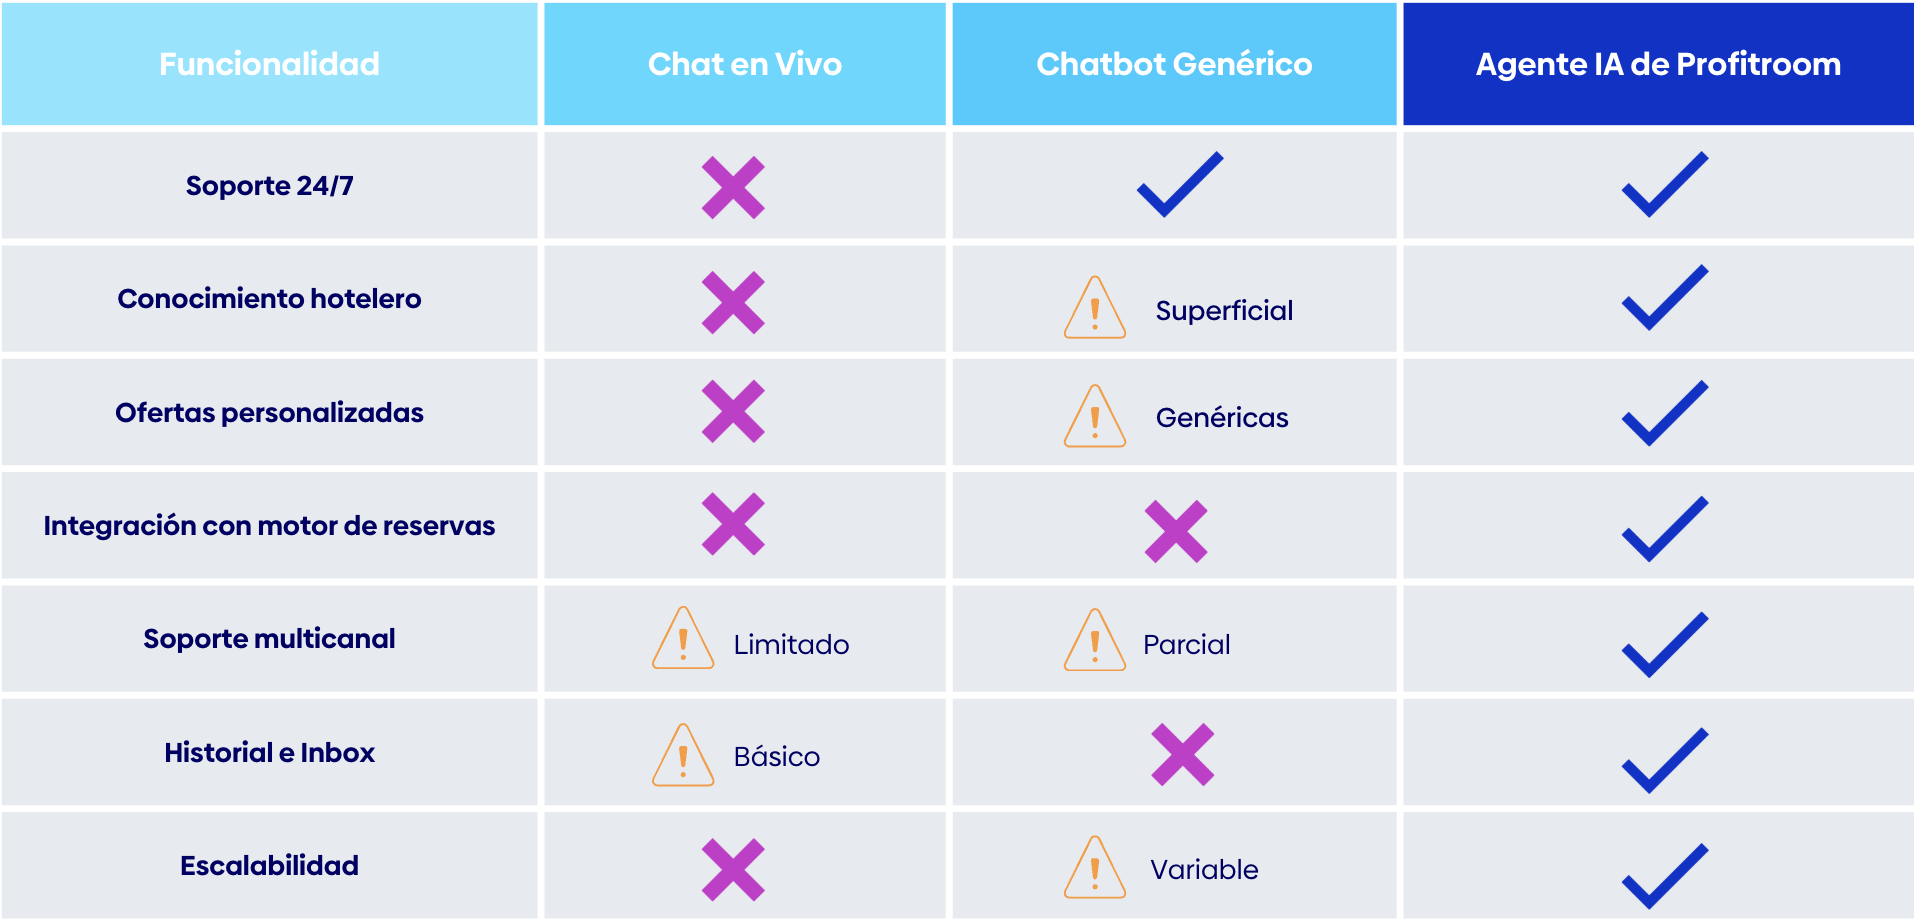Click the Historial e Inbox cross under Chatbot Genérico
This screenshot has height=920, width=1914.
tap(1182, 754)
